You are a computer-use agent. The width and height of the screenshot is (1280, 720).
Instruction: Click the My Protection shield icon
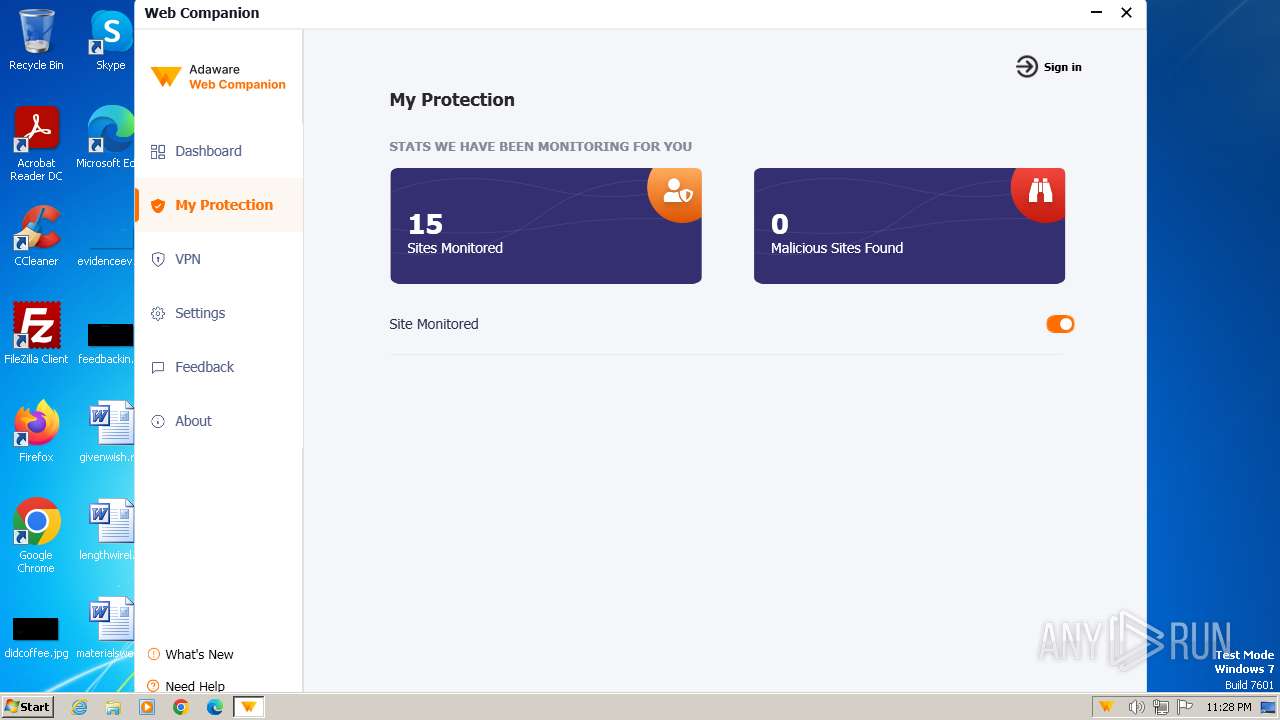(158, 206)
